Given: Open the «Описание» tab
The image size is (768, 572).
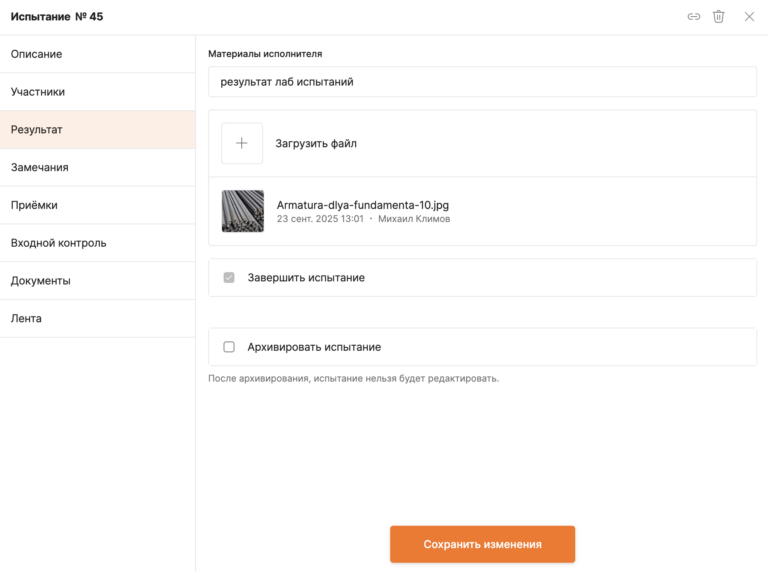Looking at the screenshot, I should [x=97, y=54].
